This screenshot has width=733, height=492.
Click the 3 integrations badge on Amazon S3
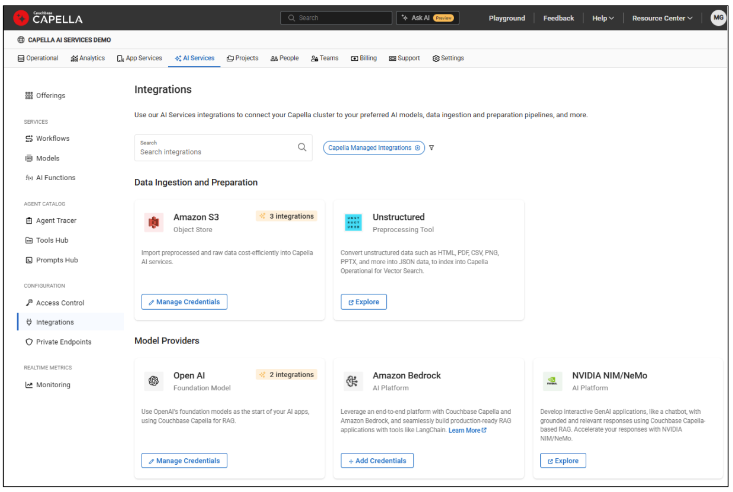pos(287,216)
